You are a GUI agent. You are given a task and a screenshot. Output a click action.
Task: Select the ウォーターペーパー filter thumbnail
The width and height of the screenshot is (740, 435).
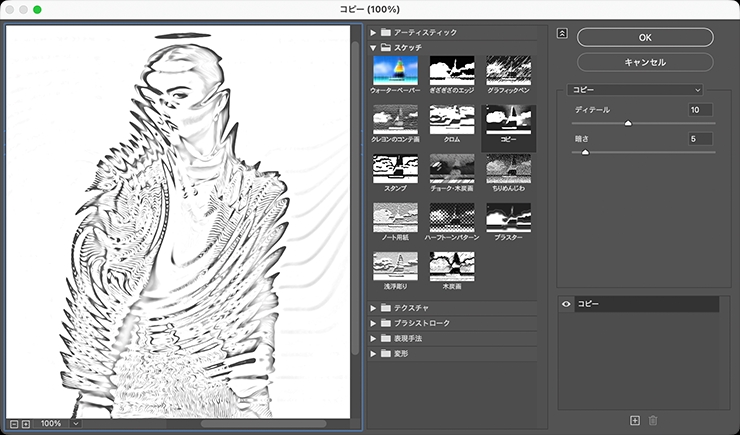[x=394, y=71]
